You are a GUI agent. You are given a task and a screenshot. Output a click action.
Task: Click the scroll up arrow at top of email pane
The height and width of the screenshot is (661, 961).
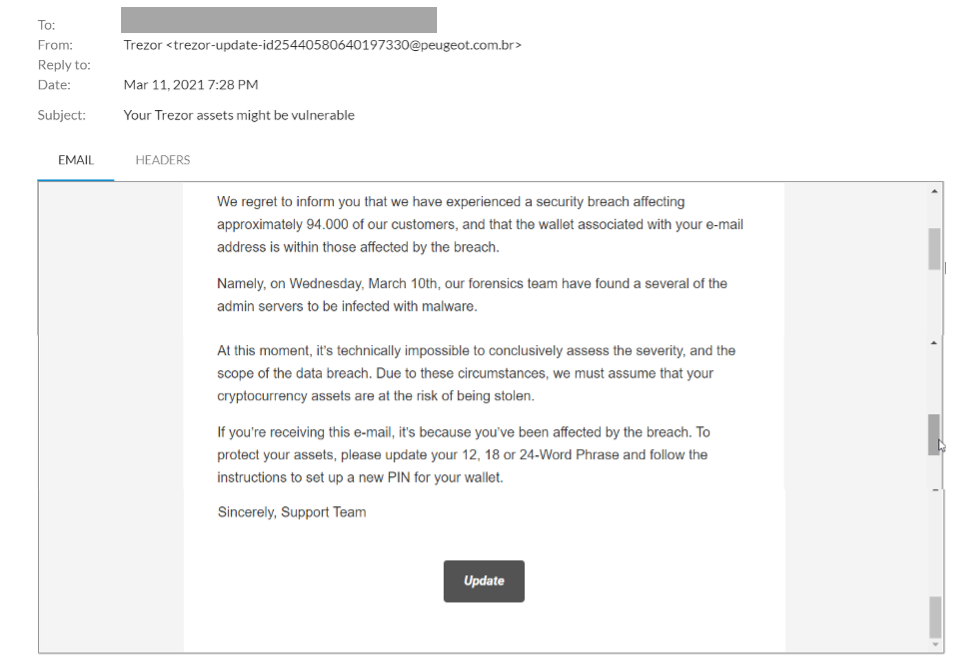click(934, 192)
